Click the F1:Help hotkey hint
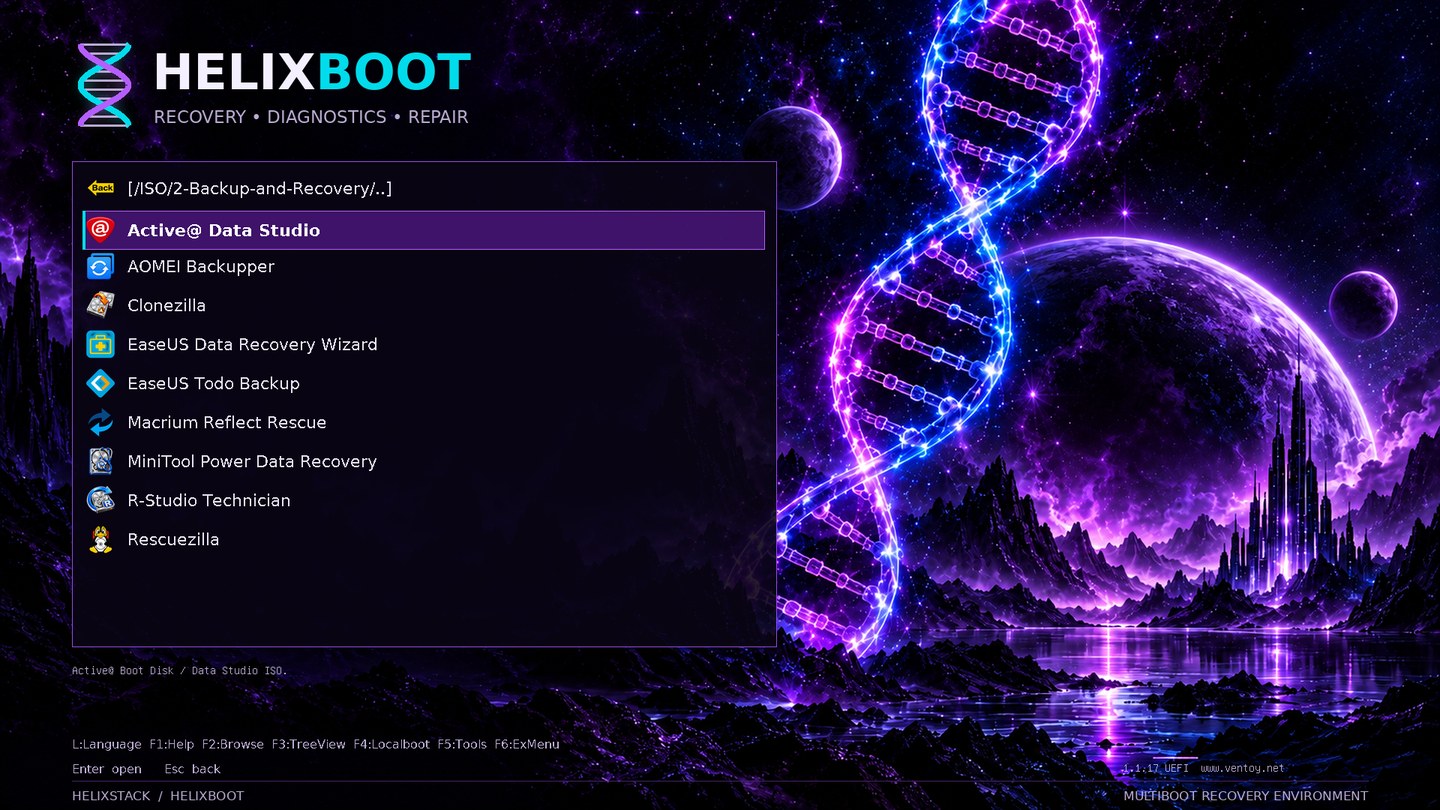Image resolution: width=1440 pixels, height=810 pixels. click(x=172, y=744)
